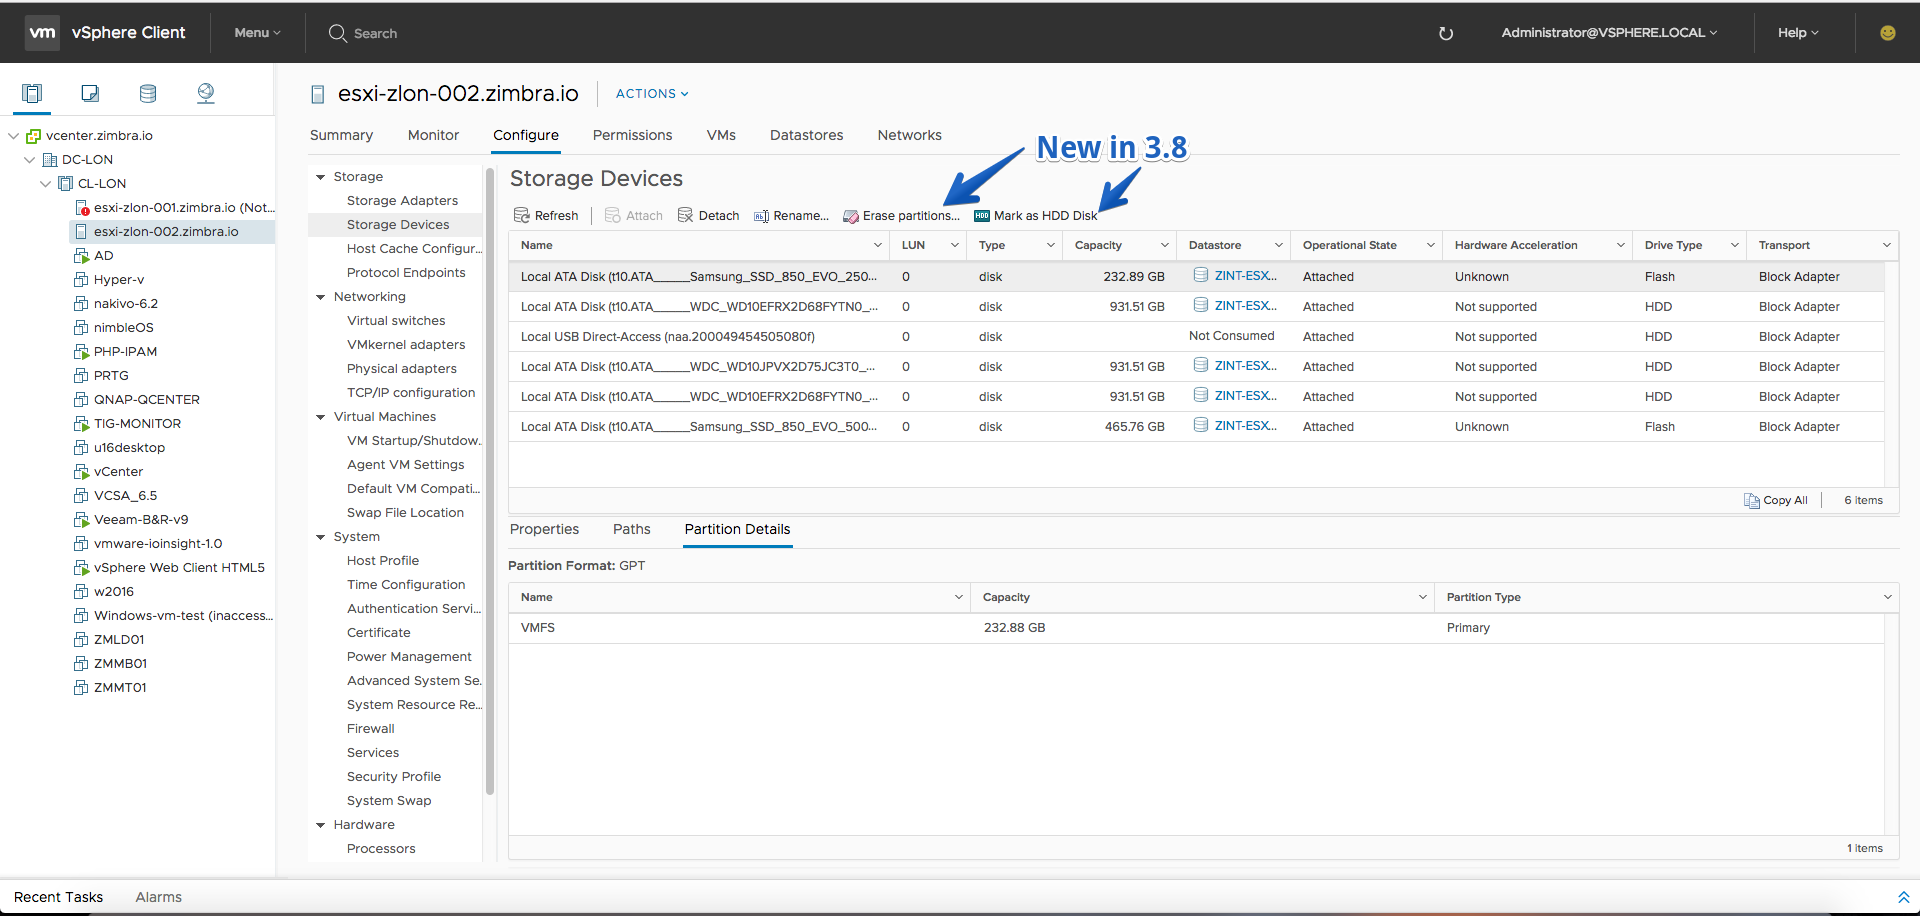Viewport: 1920px width, 916px height.
Task: Open the Drive Type column dropdown
Action: coord(1735,246)
